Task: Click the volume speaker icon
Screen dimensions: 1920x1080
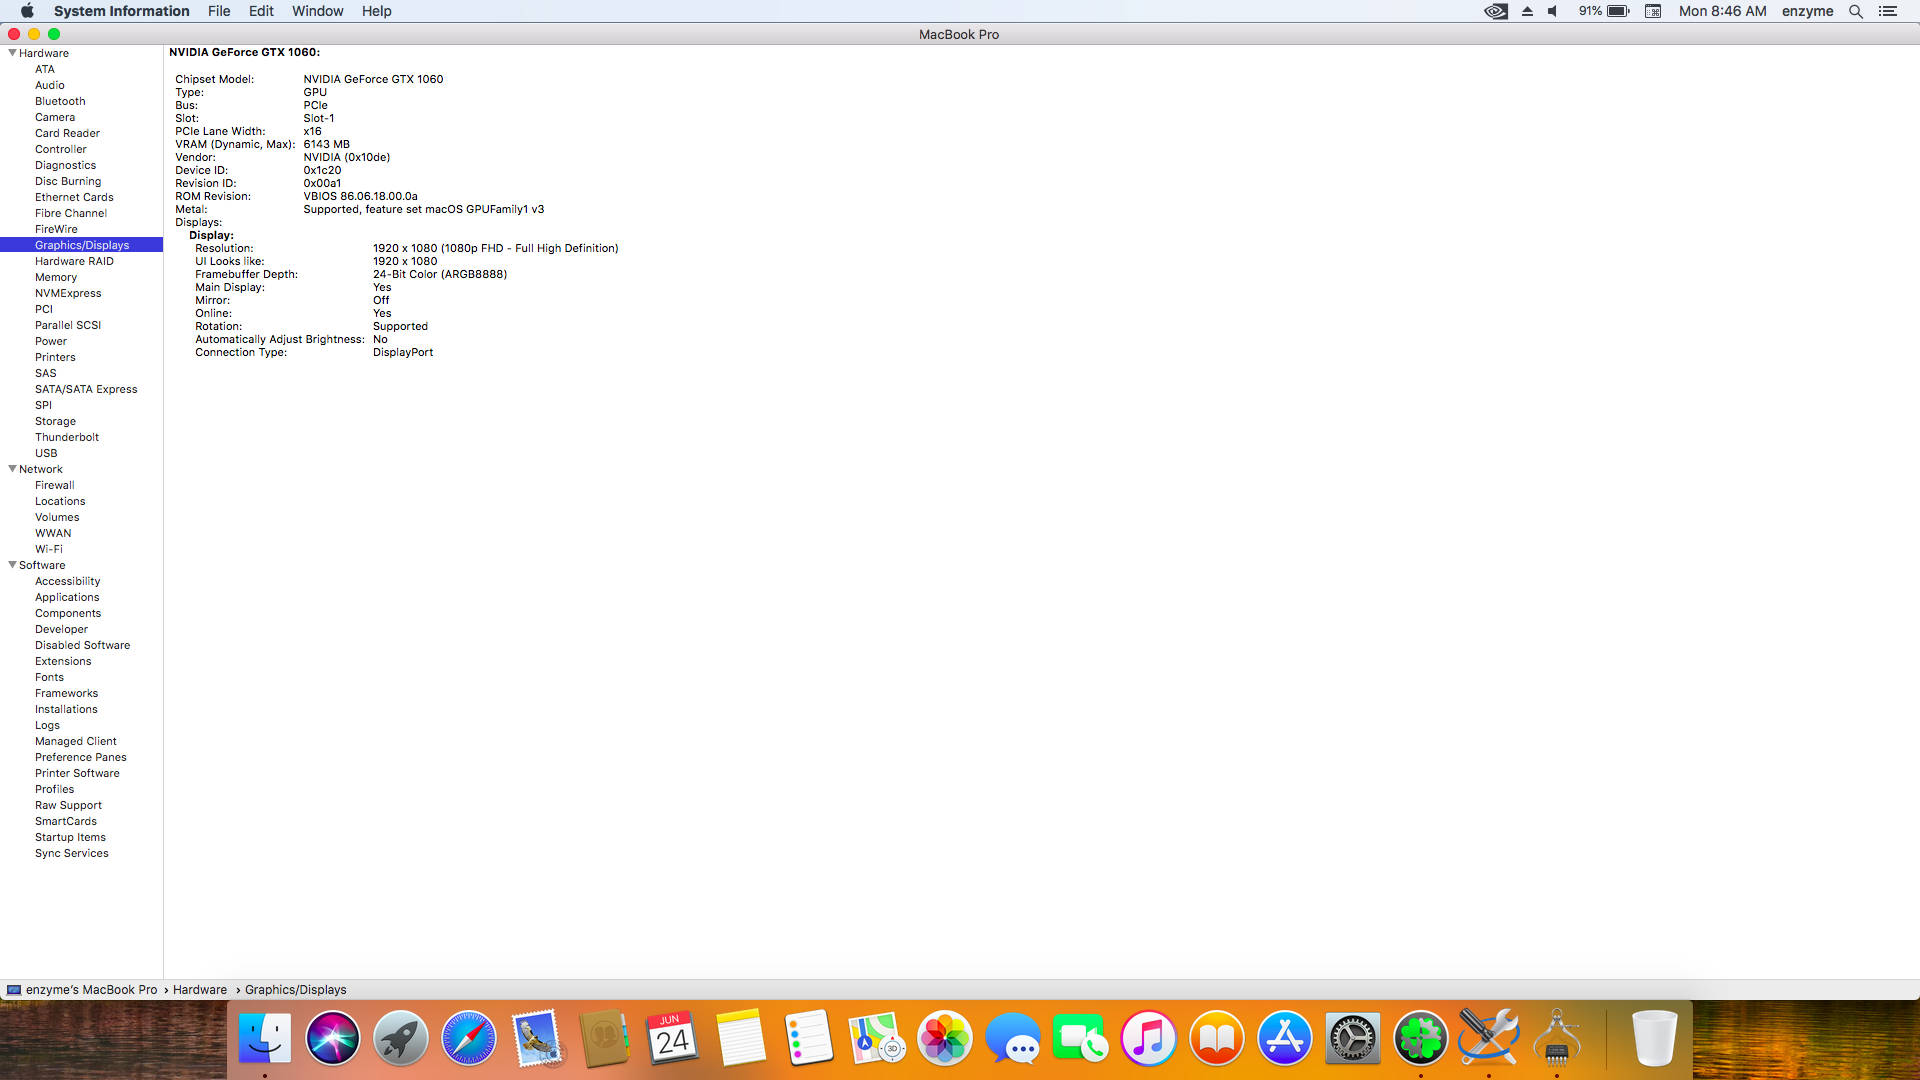Action: tap(1553, 11)
